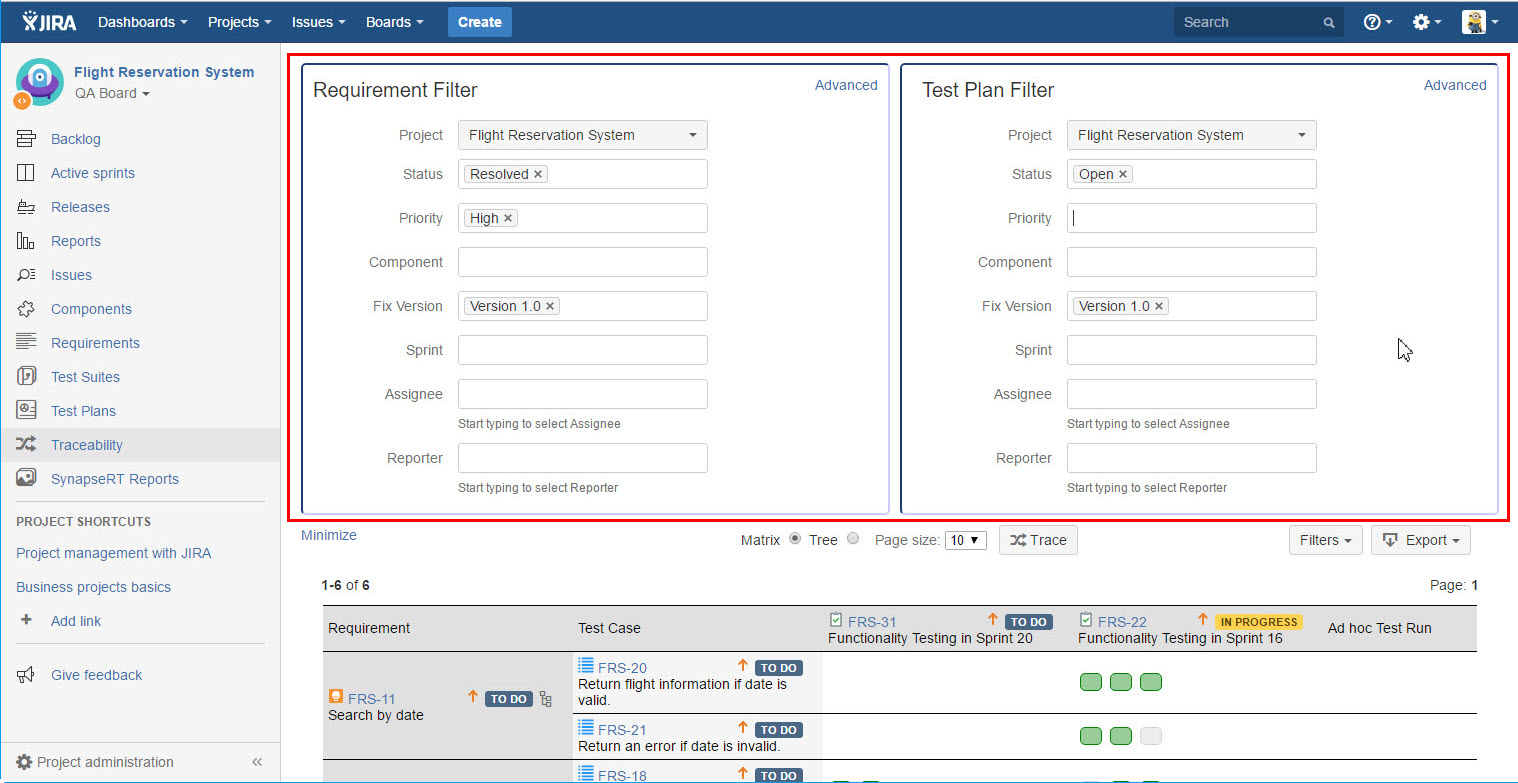Screen dimensions: 1518x783
Task: Remove the High priority tag
Action: [508, 218]
